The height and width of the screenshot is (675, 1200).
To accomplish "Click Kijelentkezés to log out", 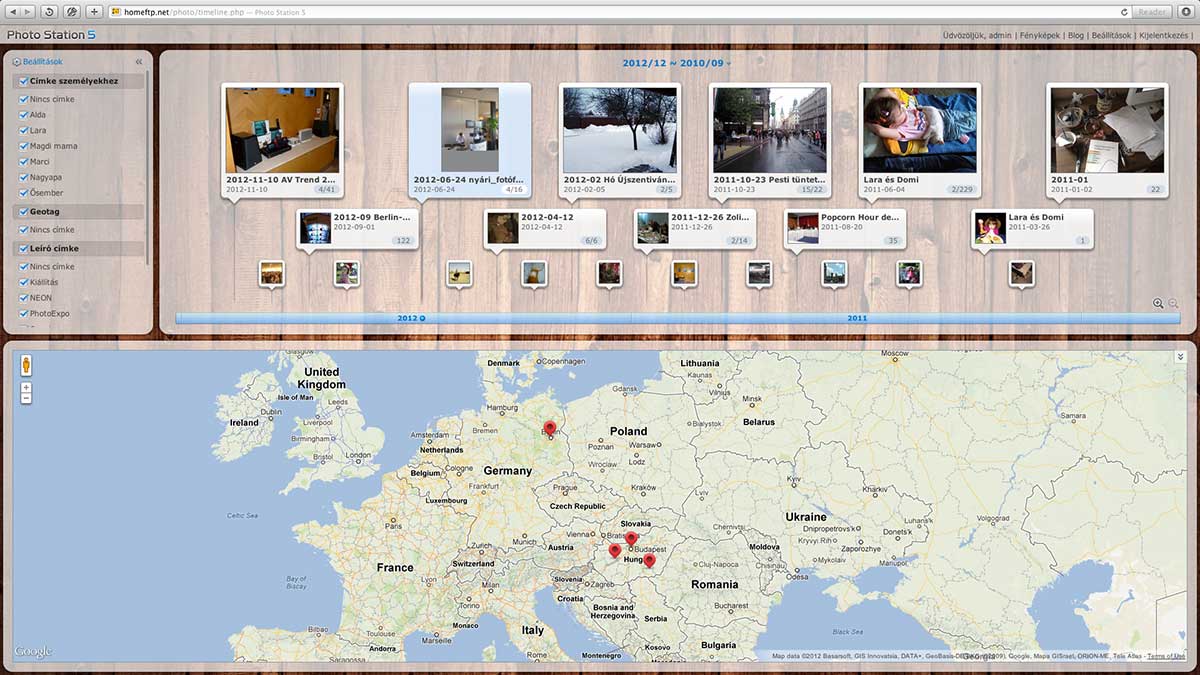I will pos(1164,35).
